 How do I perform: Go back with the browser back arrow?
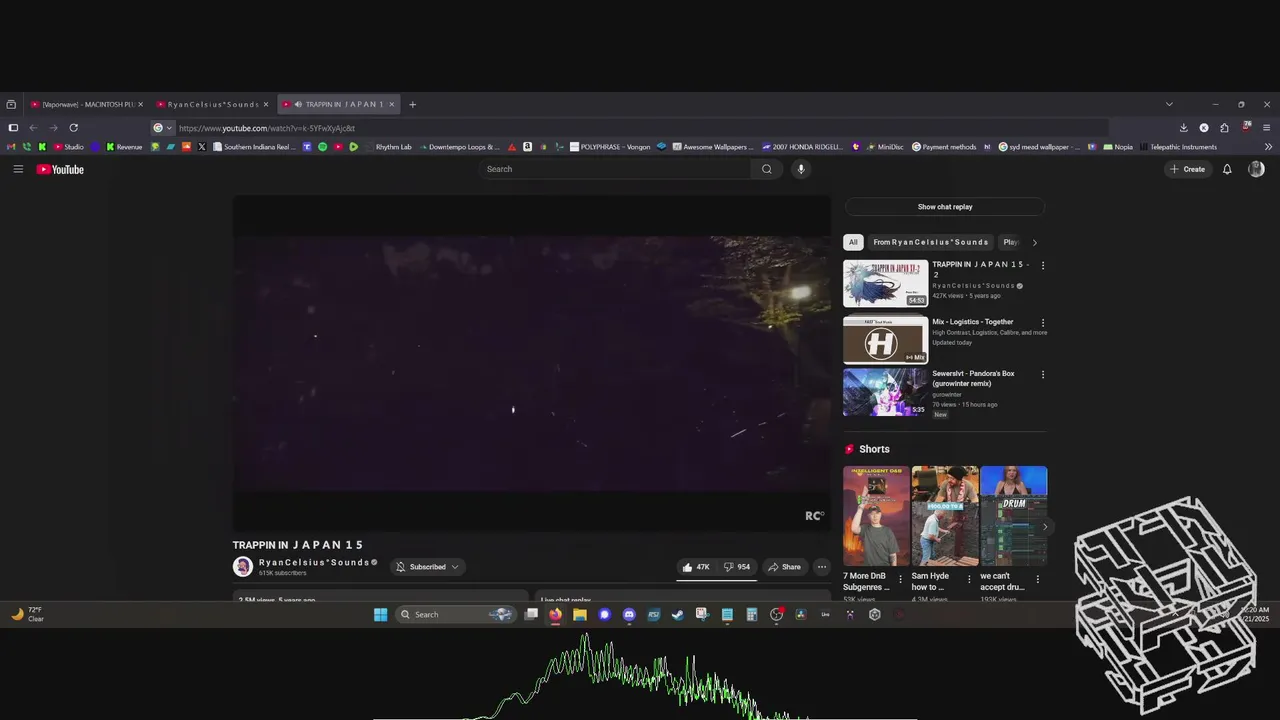click(x=33, y=128)
